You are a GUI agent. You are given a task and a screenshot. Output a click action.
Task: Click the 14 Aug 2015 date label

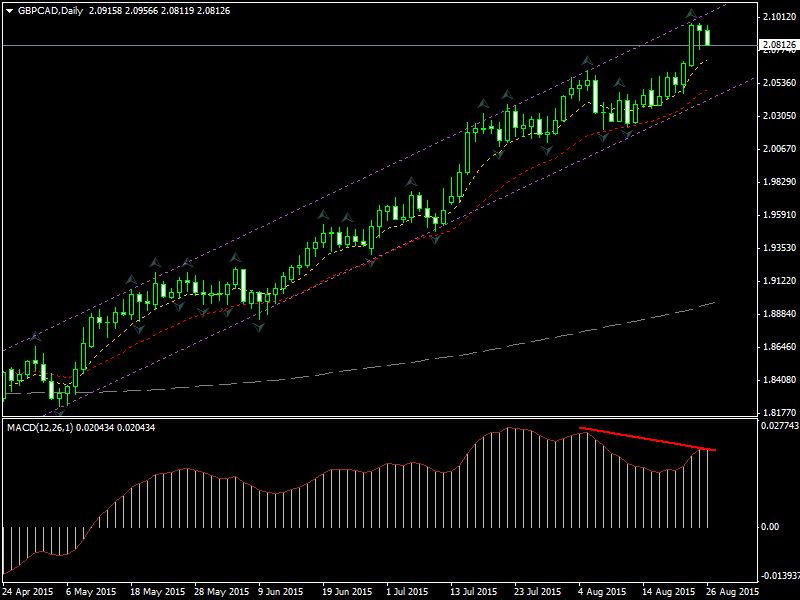point(668,592)
